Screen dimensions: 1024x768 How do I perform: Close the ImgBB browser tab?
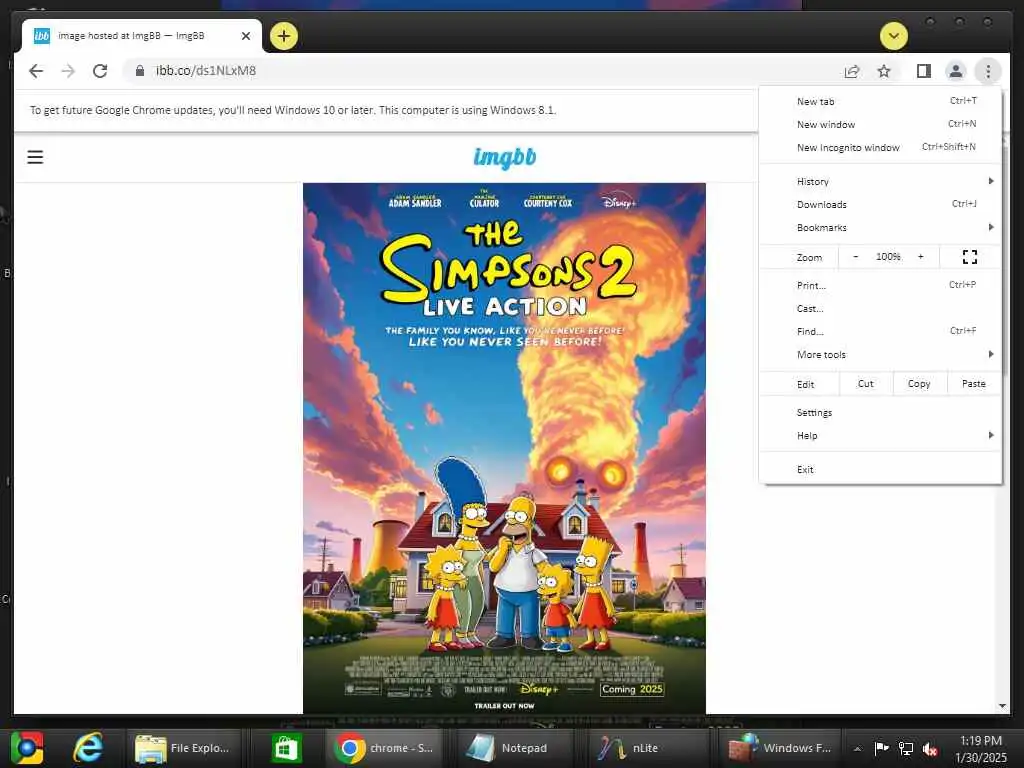coord(246,36)
